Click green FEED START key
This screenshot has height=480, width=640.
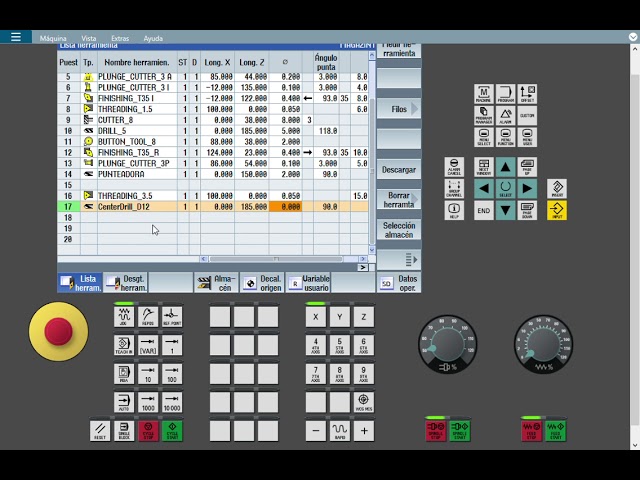point(556,431)
